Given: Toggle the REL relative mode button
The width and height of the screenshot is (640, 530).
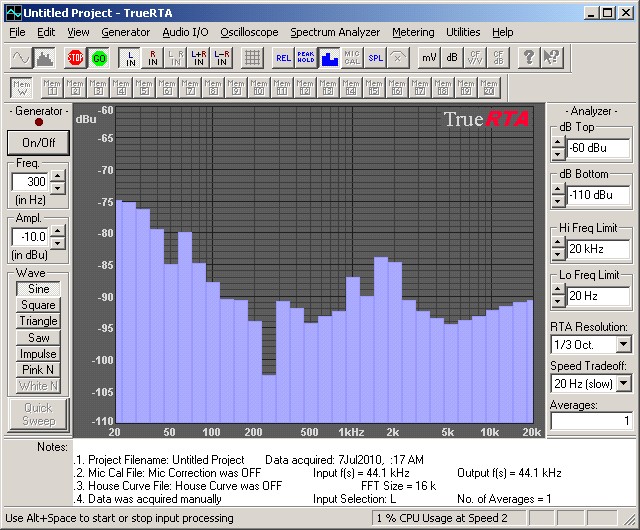Looking at the screenshot, I should pos(283,57).
